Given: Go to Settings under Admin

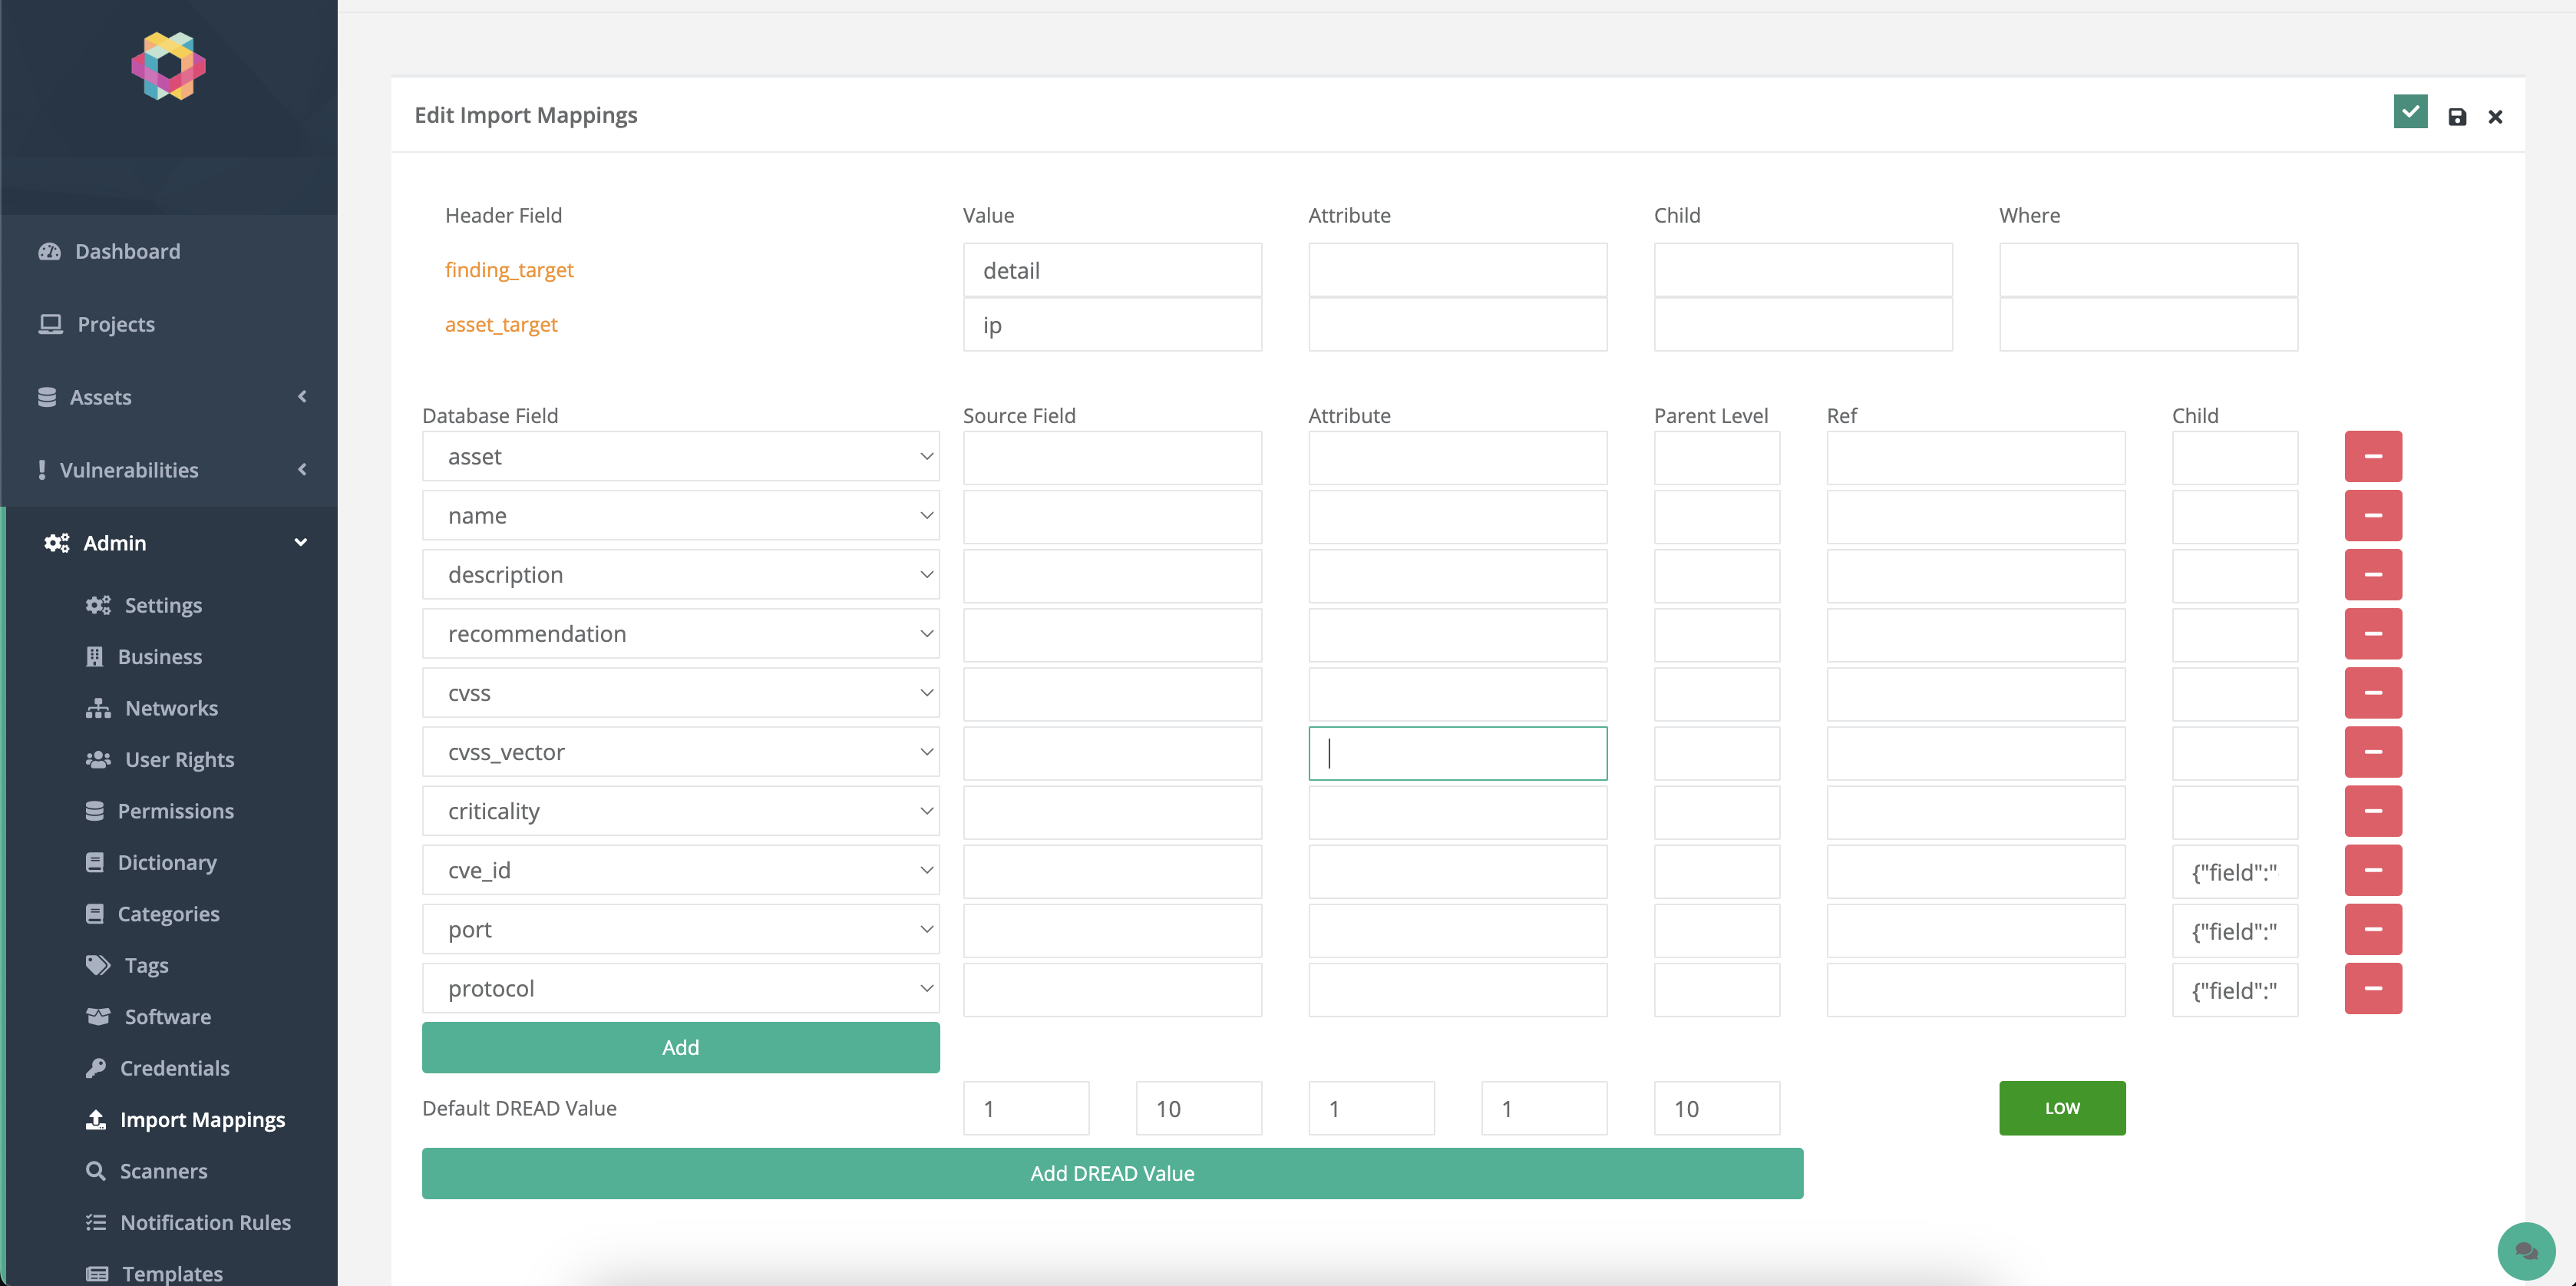Looking at the screenshot, I should [162, 605].
